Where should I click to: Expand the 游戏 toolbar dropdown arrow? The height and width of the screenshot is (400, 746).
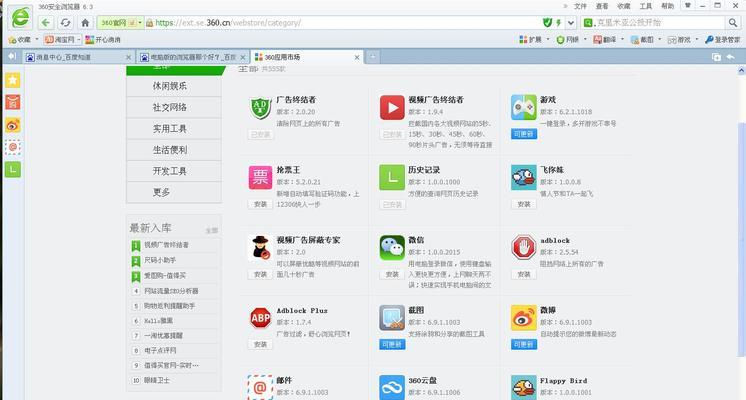pyautogui.click(x=697, y=39)
